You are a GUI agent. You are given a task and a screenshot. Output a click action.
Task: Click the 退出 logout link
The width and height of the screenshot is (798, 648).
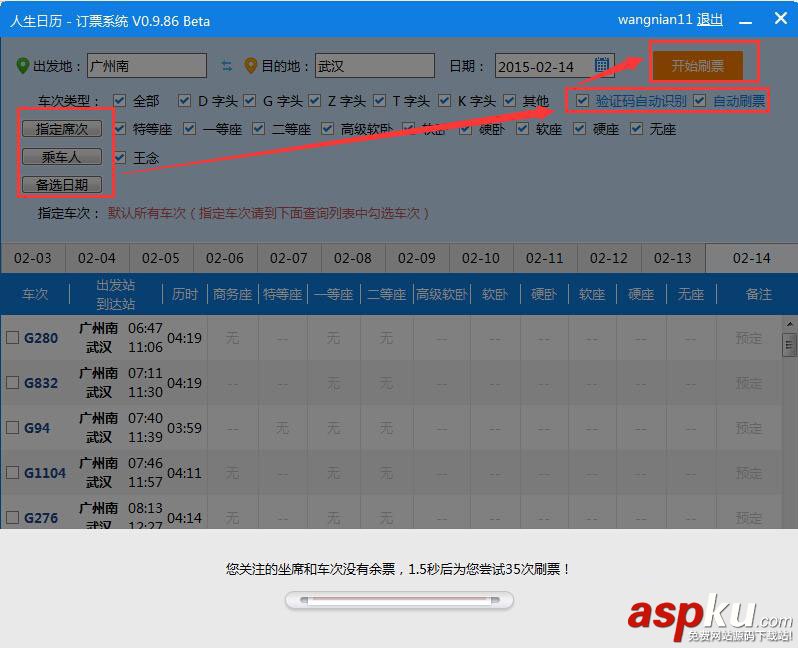tap(710, 20)
